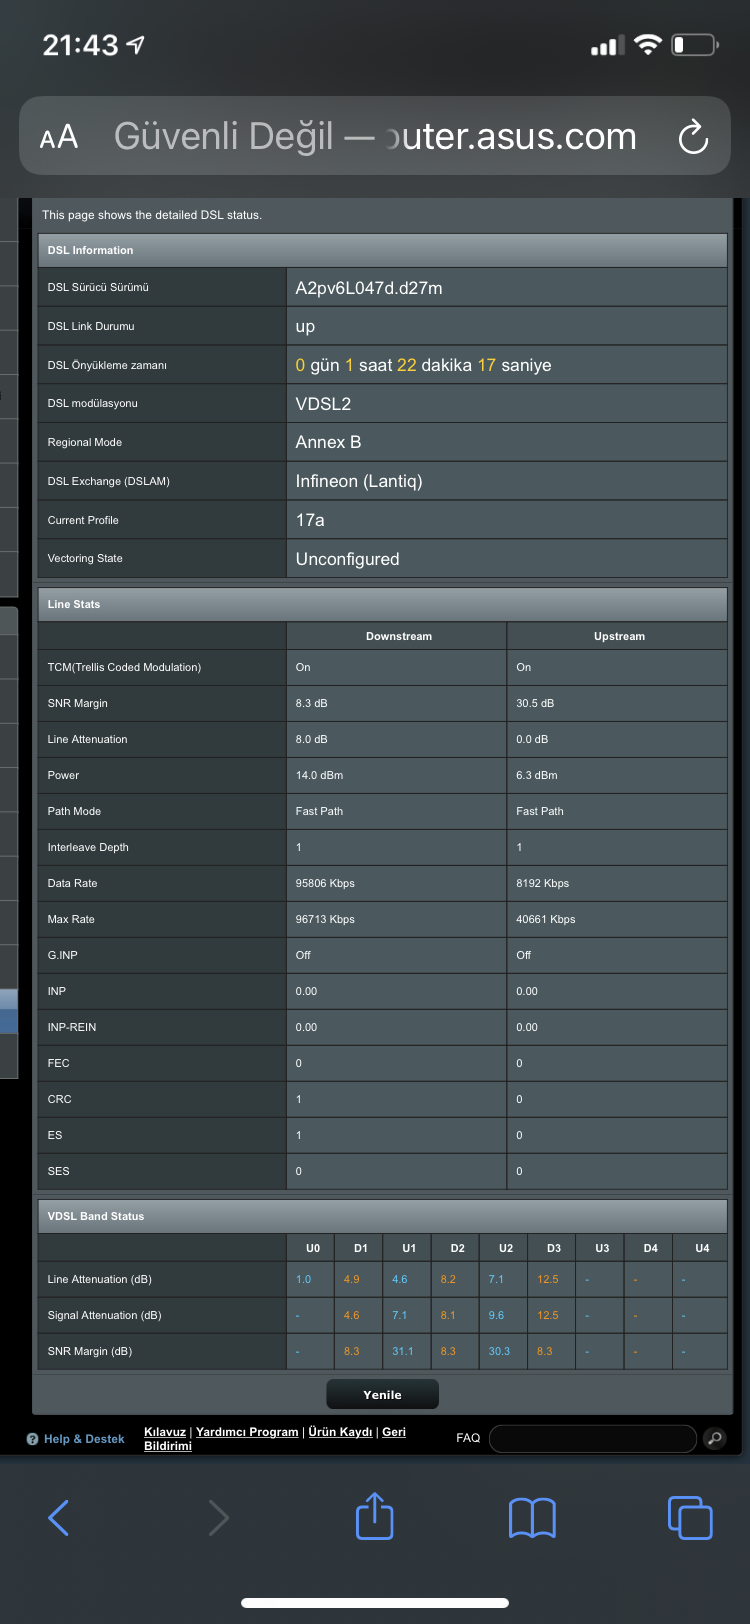
Task: Select the DSL uptime value row
Action: [423, 365]
